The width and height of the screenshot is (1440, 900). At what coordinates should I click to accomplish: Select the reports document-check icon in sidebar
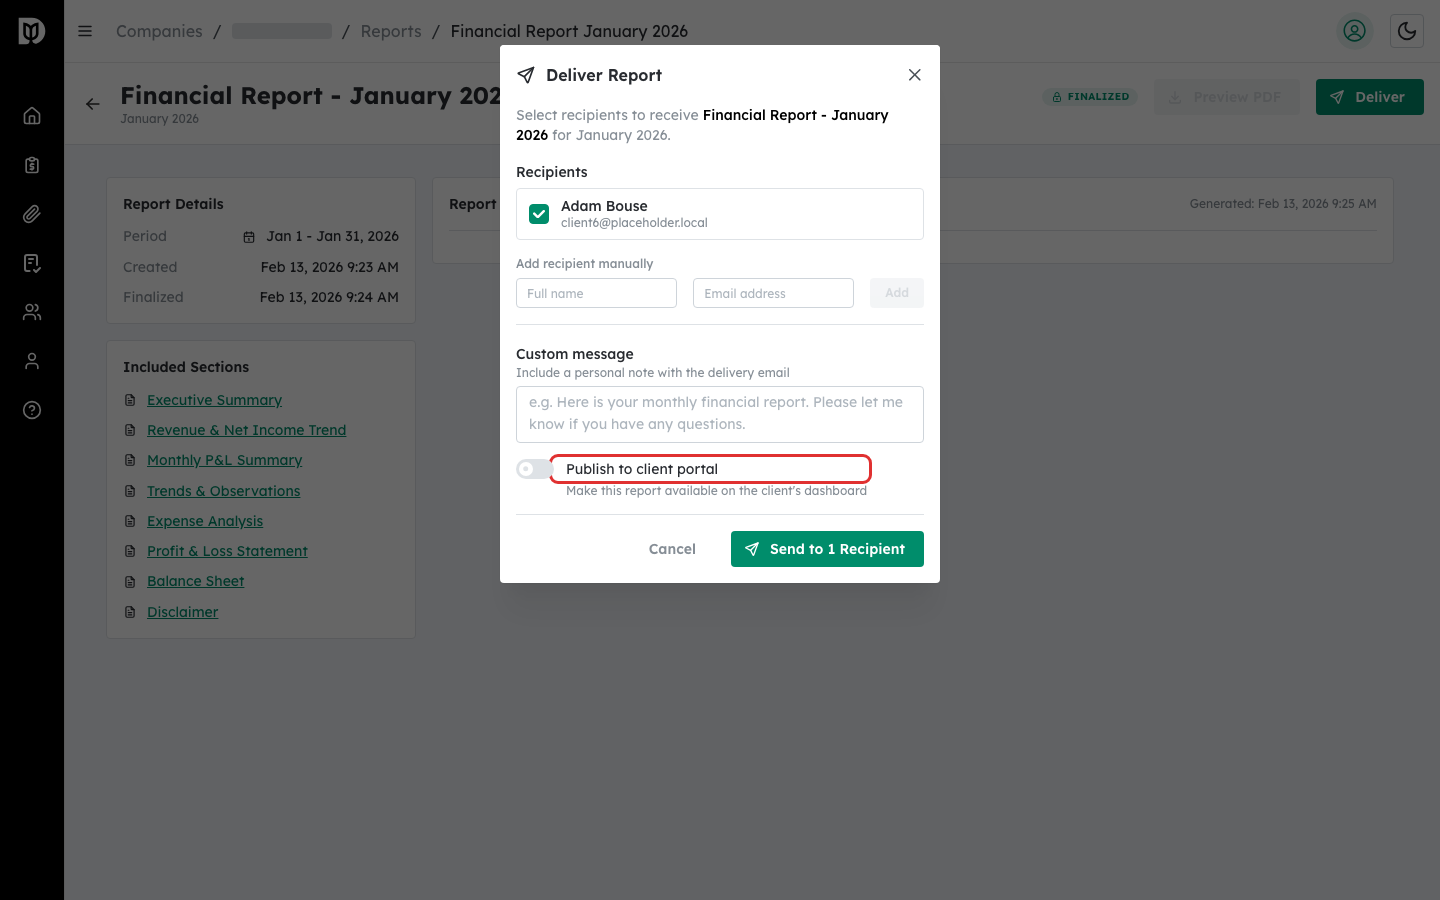[x=32, y=262]
